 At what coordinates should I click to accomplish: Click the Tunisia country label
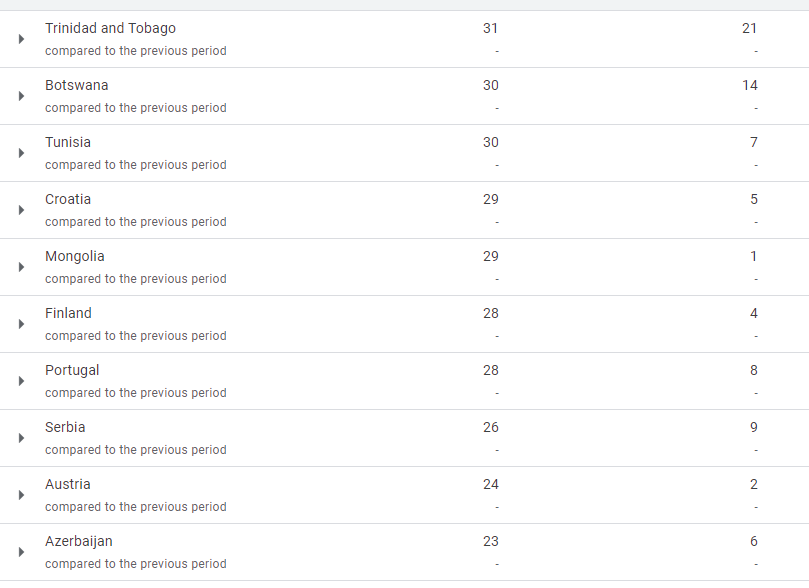(x=68, y=142)
